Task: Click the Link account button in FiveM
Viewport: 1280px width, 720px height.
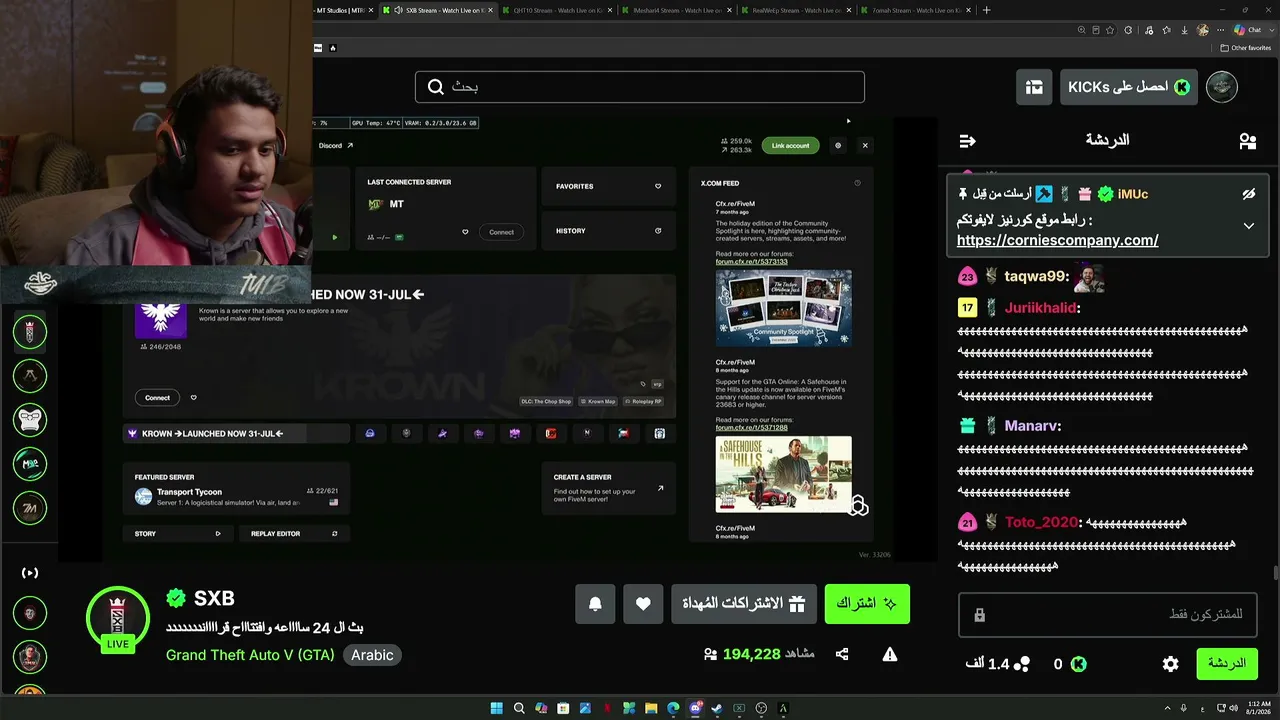Action: 790,145
